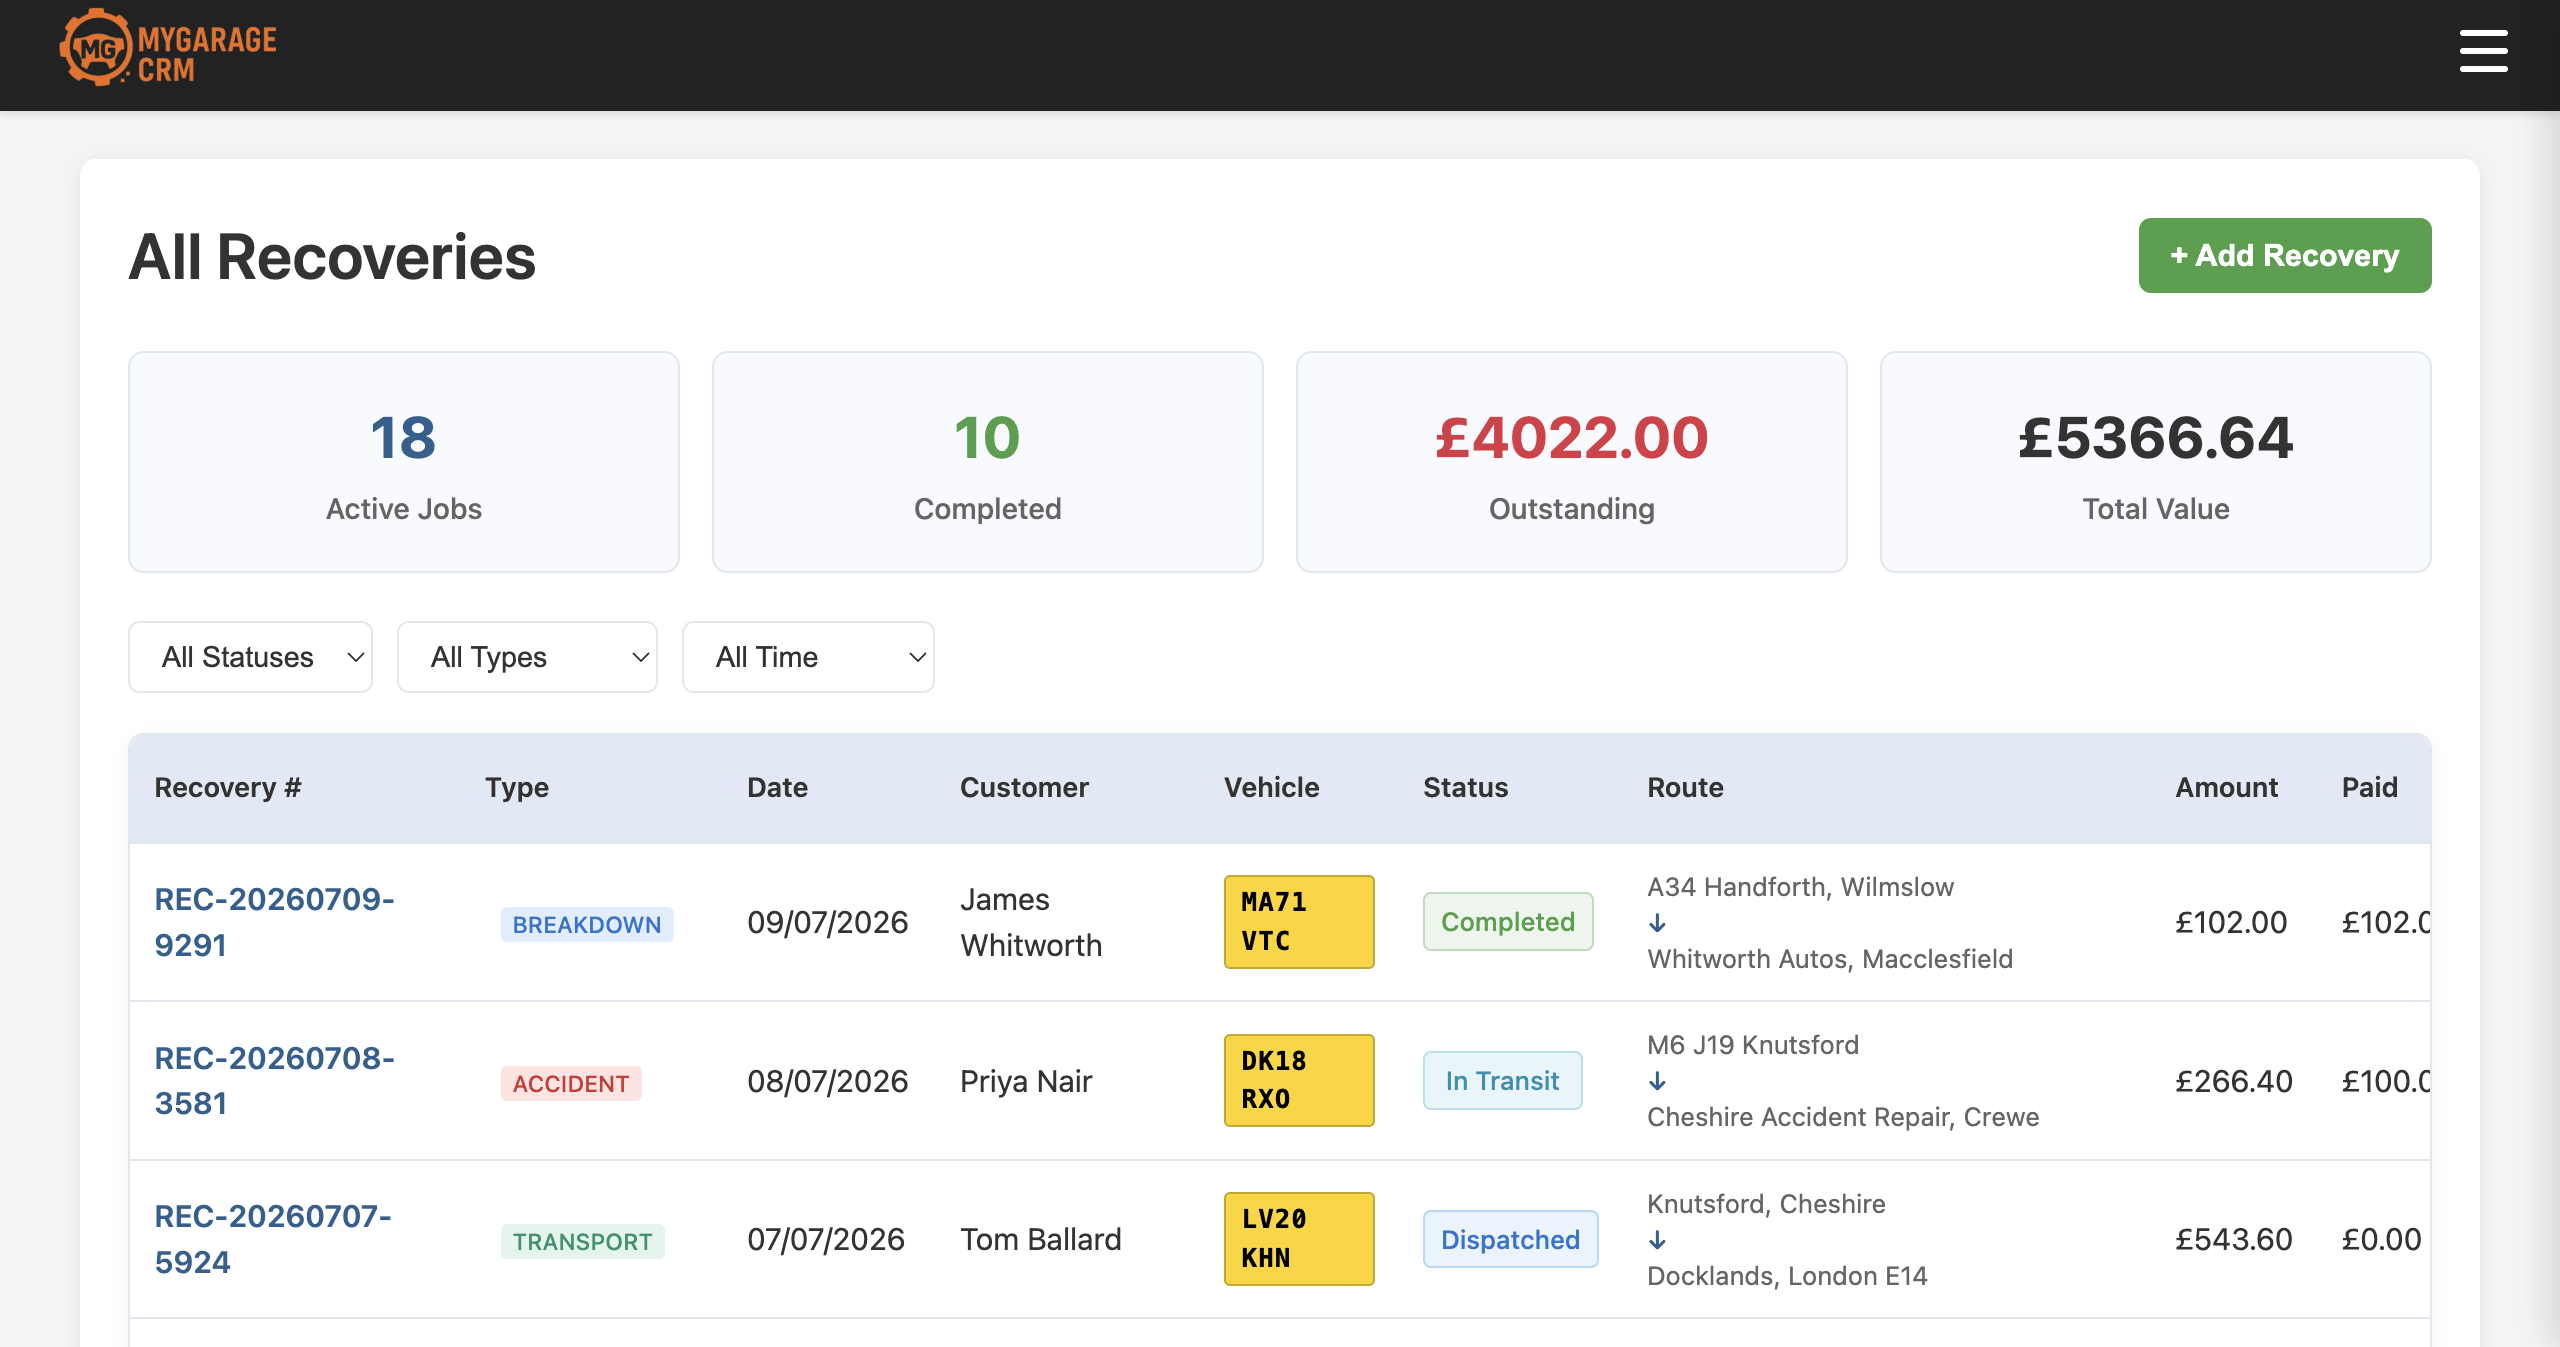Click the MA71 VTC number plate
The height and width of the screenshot is (1347, 2560).
click(1299, 922)
